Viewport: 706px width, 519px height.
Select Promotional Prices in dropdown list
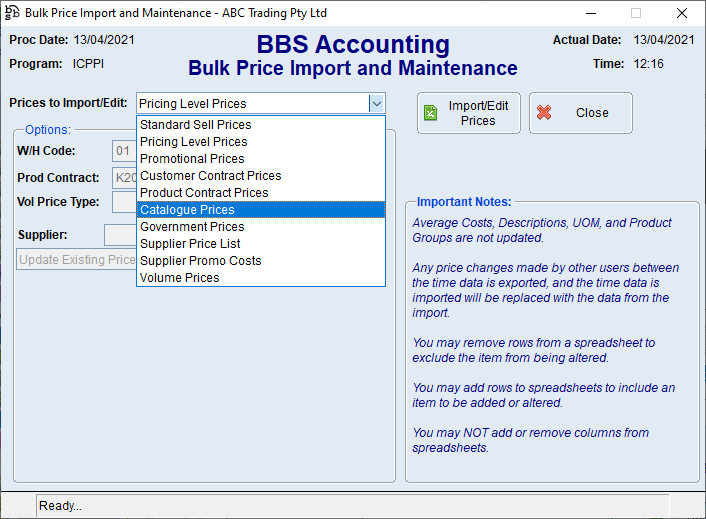(x=192, y=159)
